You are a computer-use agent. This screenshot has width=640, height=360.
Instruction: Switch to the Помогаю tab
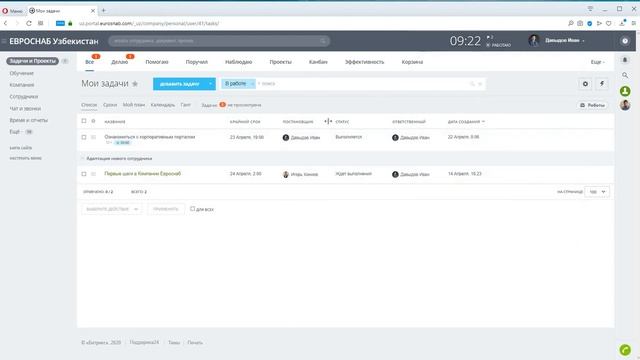(157, 62)
